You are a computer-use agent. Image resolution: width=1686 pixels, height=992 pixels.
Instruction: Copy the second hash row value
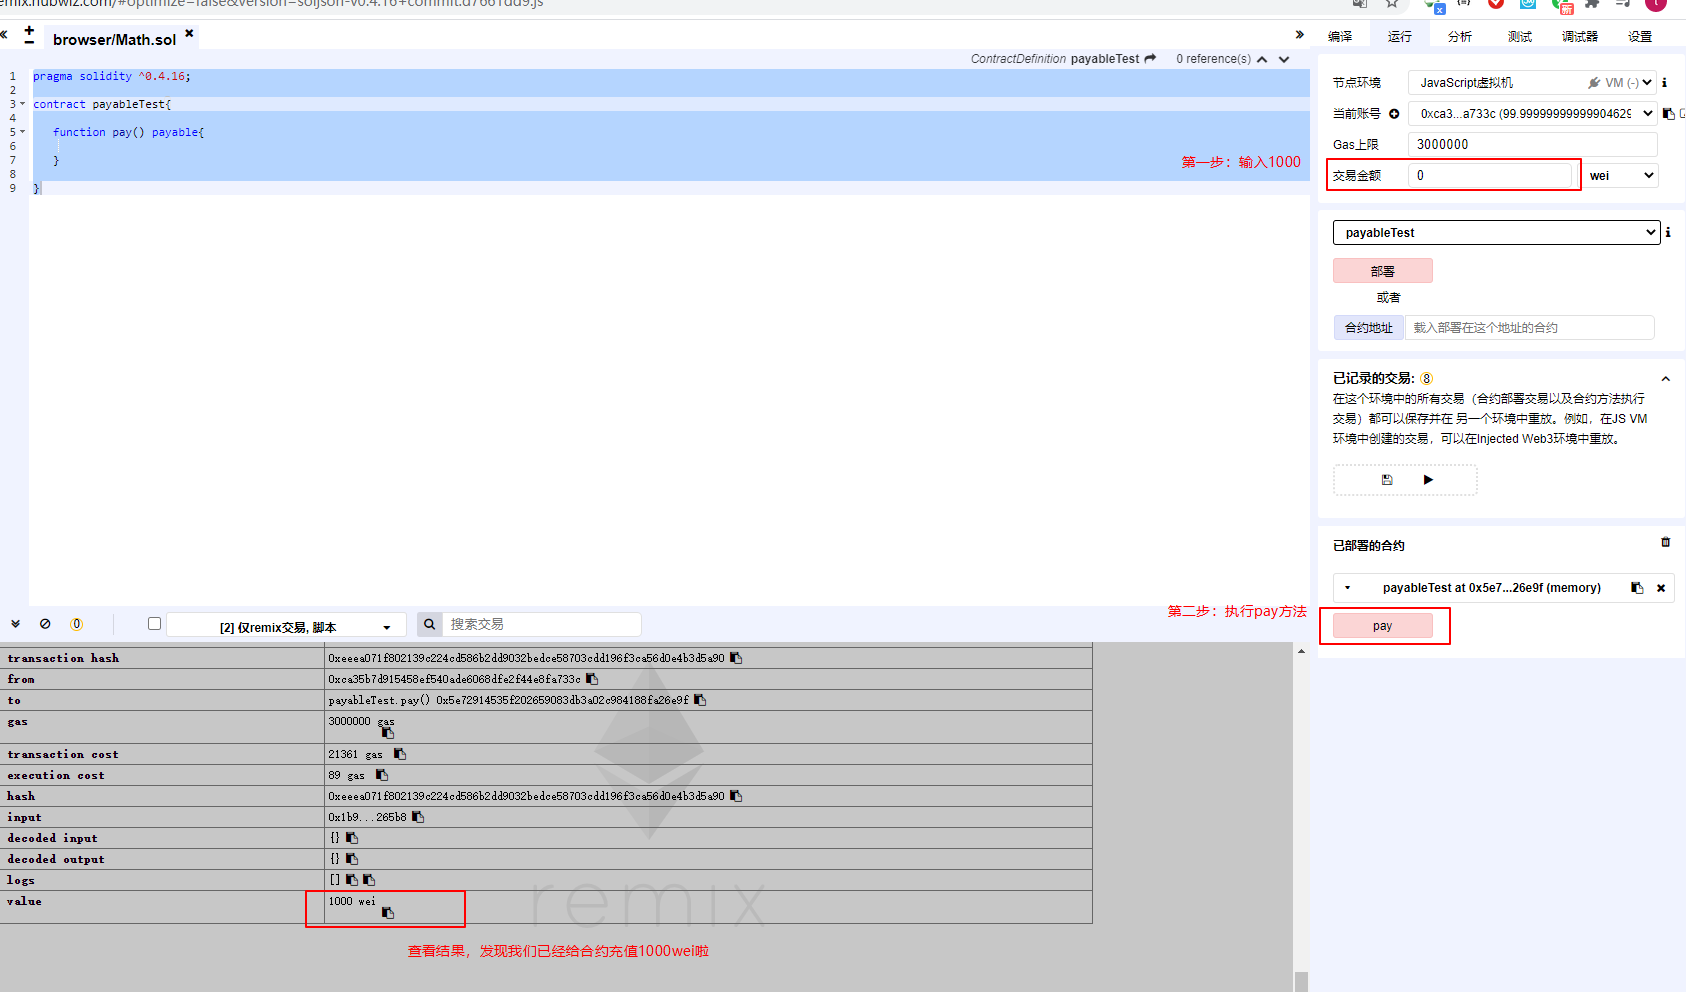[x=736, y=796]
